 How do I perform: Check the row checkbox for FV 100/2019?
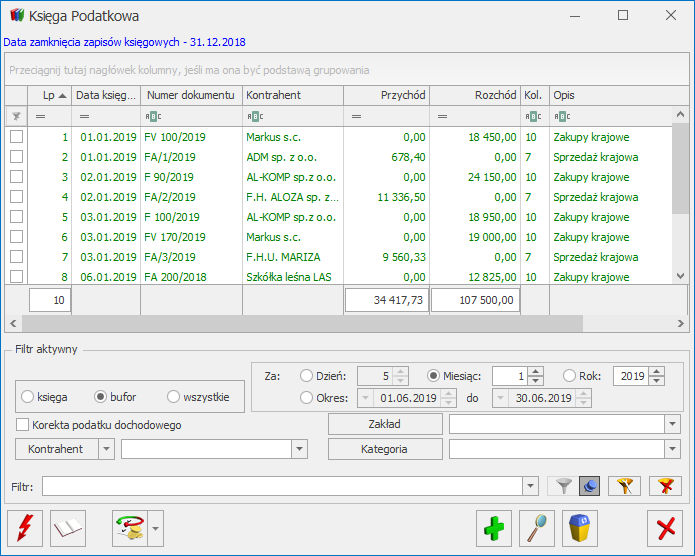[x=16, y=137]
